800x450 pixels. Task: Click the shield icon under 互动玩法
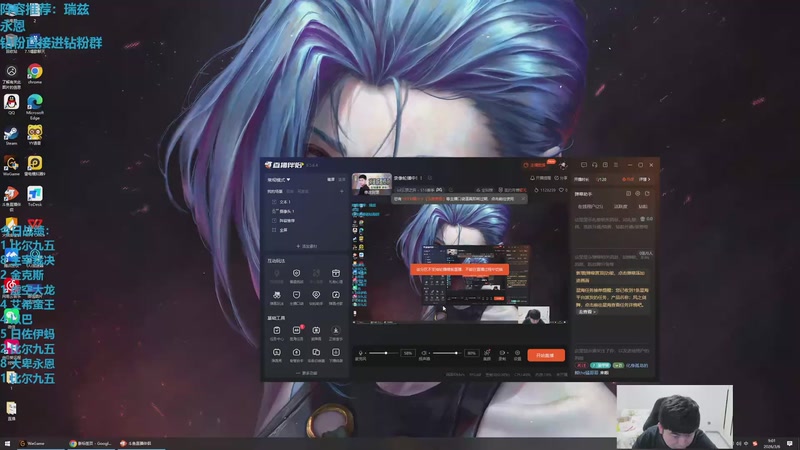[296, 274]
